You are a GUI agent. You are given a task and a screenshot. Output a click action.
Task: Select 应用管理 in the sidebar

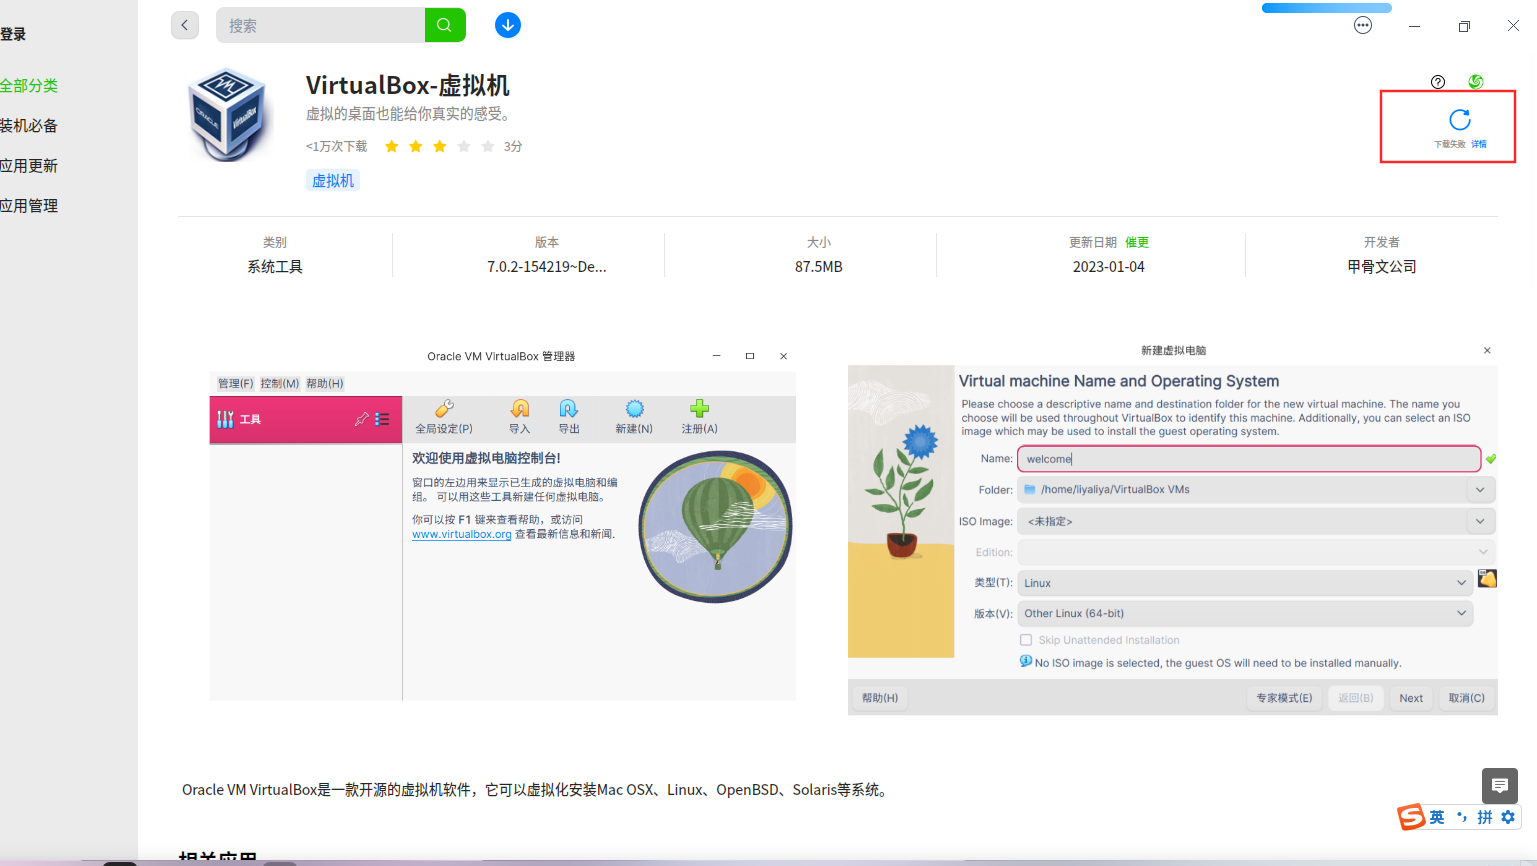point(29,206)
